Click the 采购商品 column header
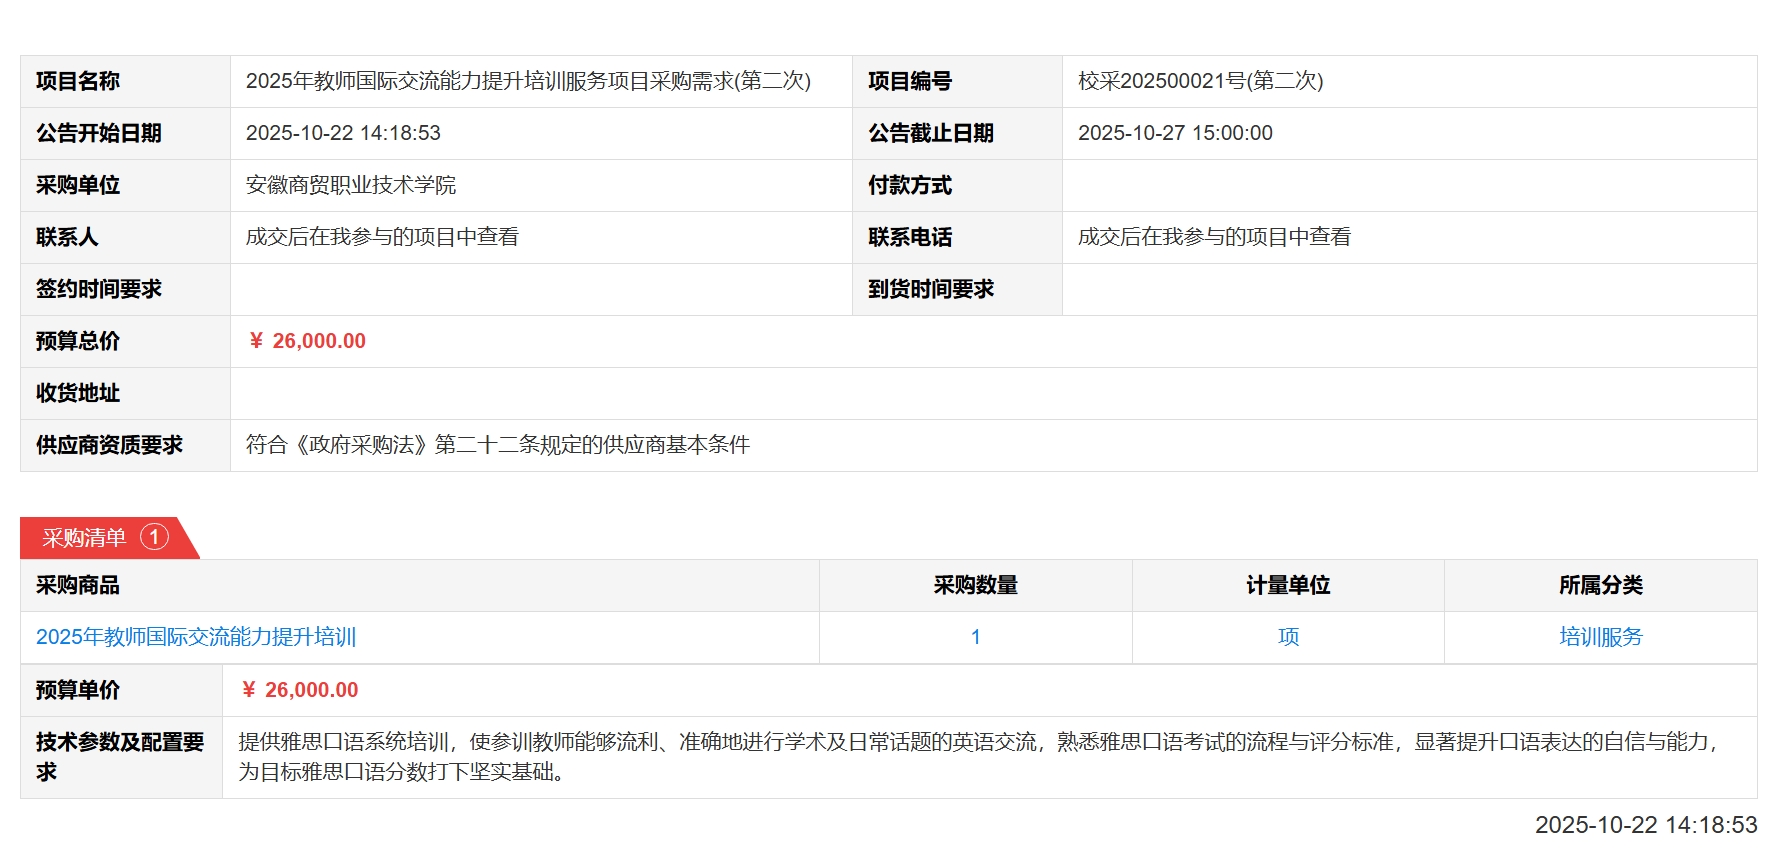This screenshot has height=853, width=1787. click(x=78, y=585)
